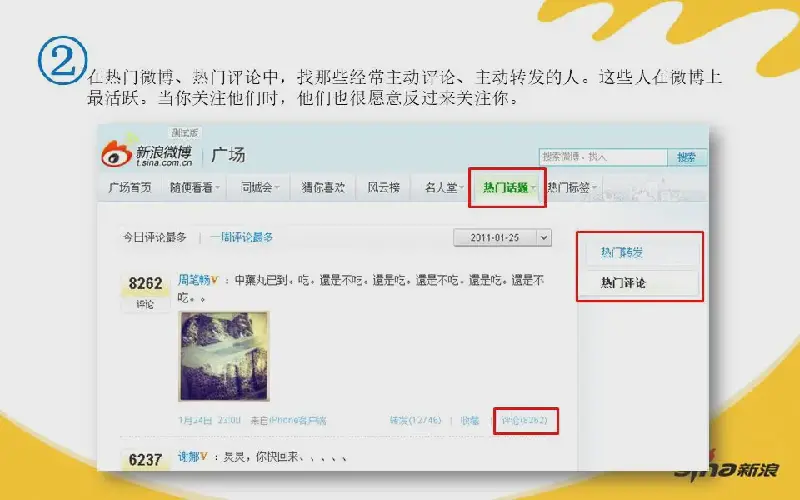This screenshot has width=800, height=500.
Task: Switch to 一周评论最多 view
Action: click(241, 237)
